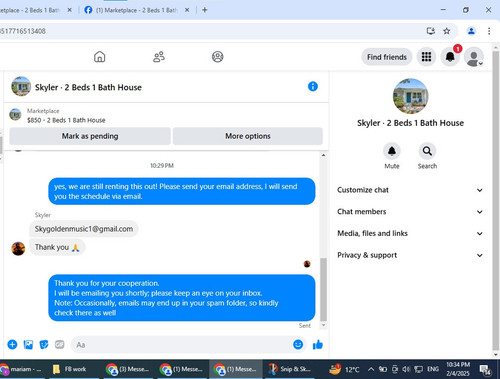Open Chrome profile icon in toolbar
The width and height of the screenshot is (500, 379).
pyautogui.click(x=471, y=31)
